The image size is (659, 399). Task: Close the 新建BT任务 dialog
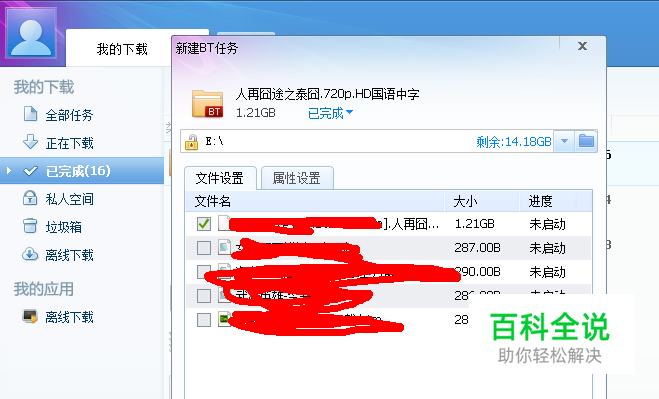click(582, 46)
